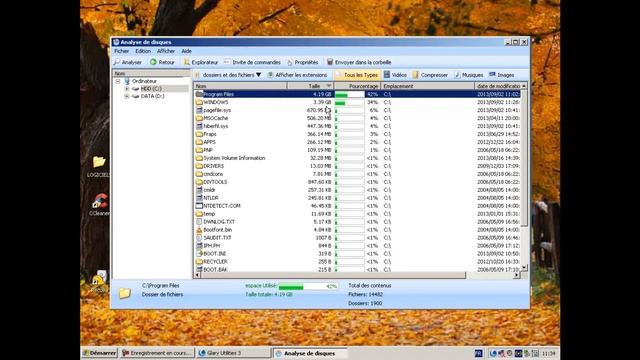
Task: Select the hiberfil.sys file icon
Action: click(199, 126)
